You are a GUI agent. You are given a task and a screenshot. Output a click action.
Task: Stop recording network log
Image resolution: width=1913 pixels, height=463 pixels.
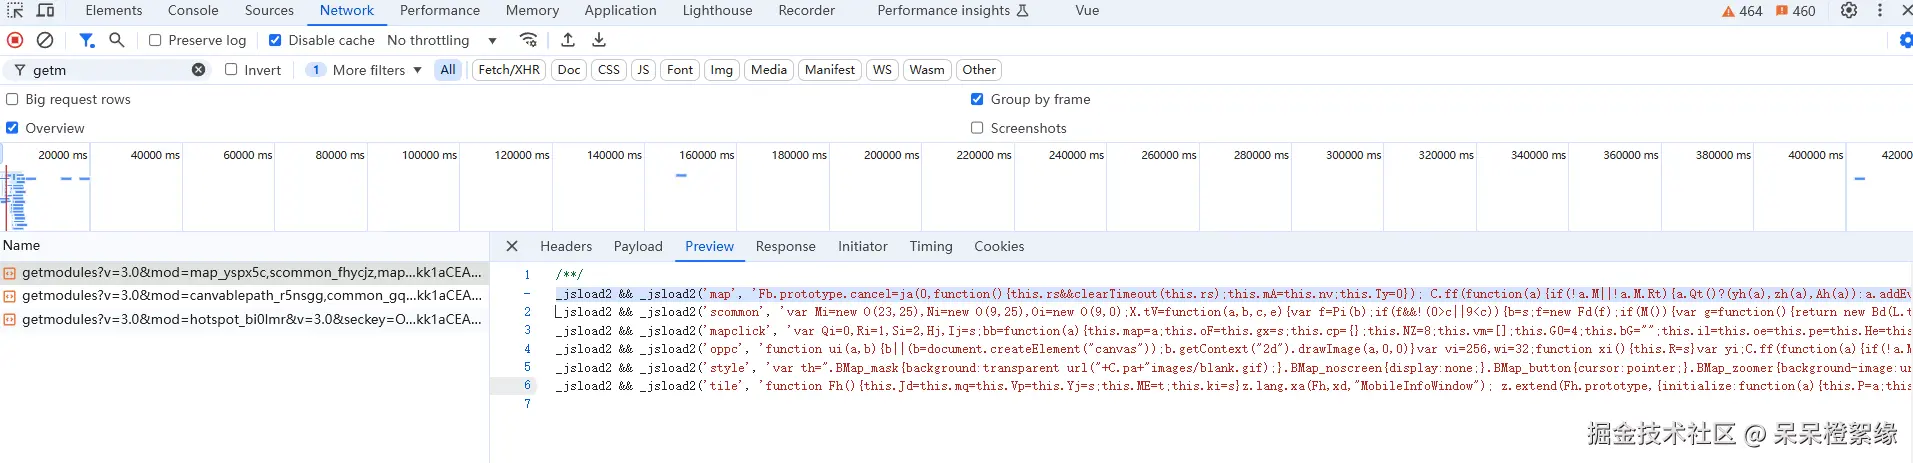point(15,40)
